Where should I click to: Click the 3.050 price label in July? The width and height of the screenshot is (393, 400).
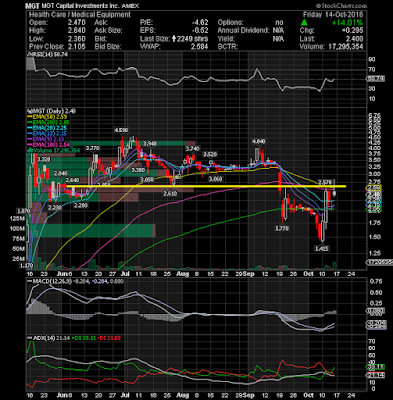coord(147,180)
